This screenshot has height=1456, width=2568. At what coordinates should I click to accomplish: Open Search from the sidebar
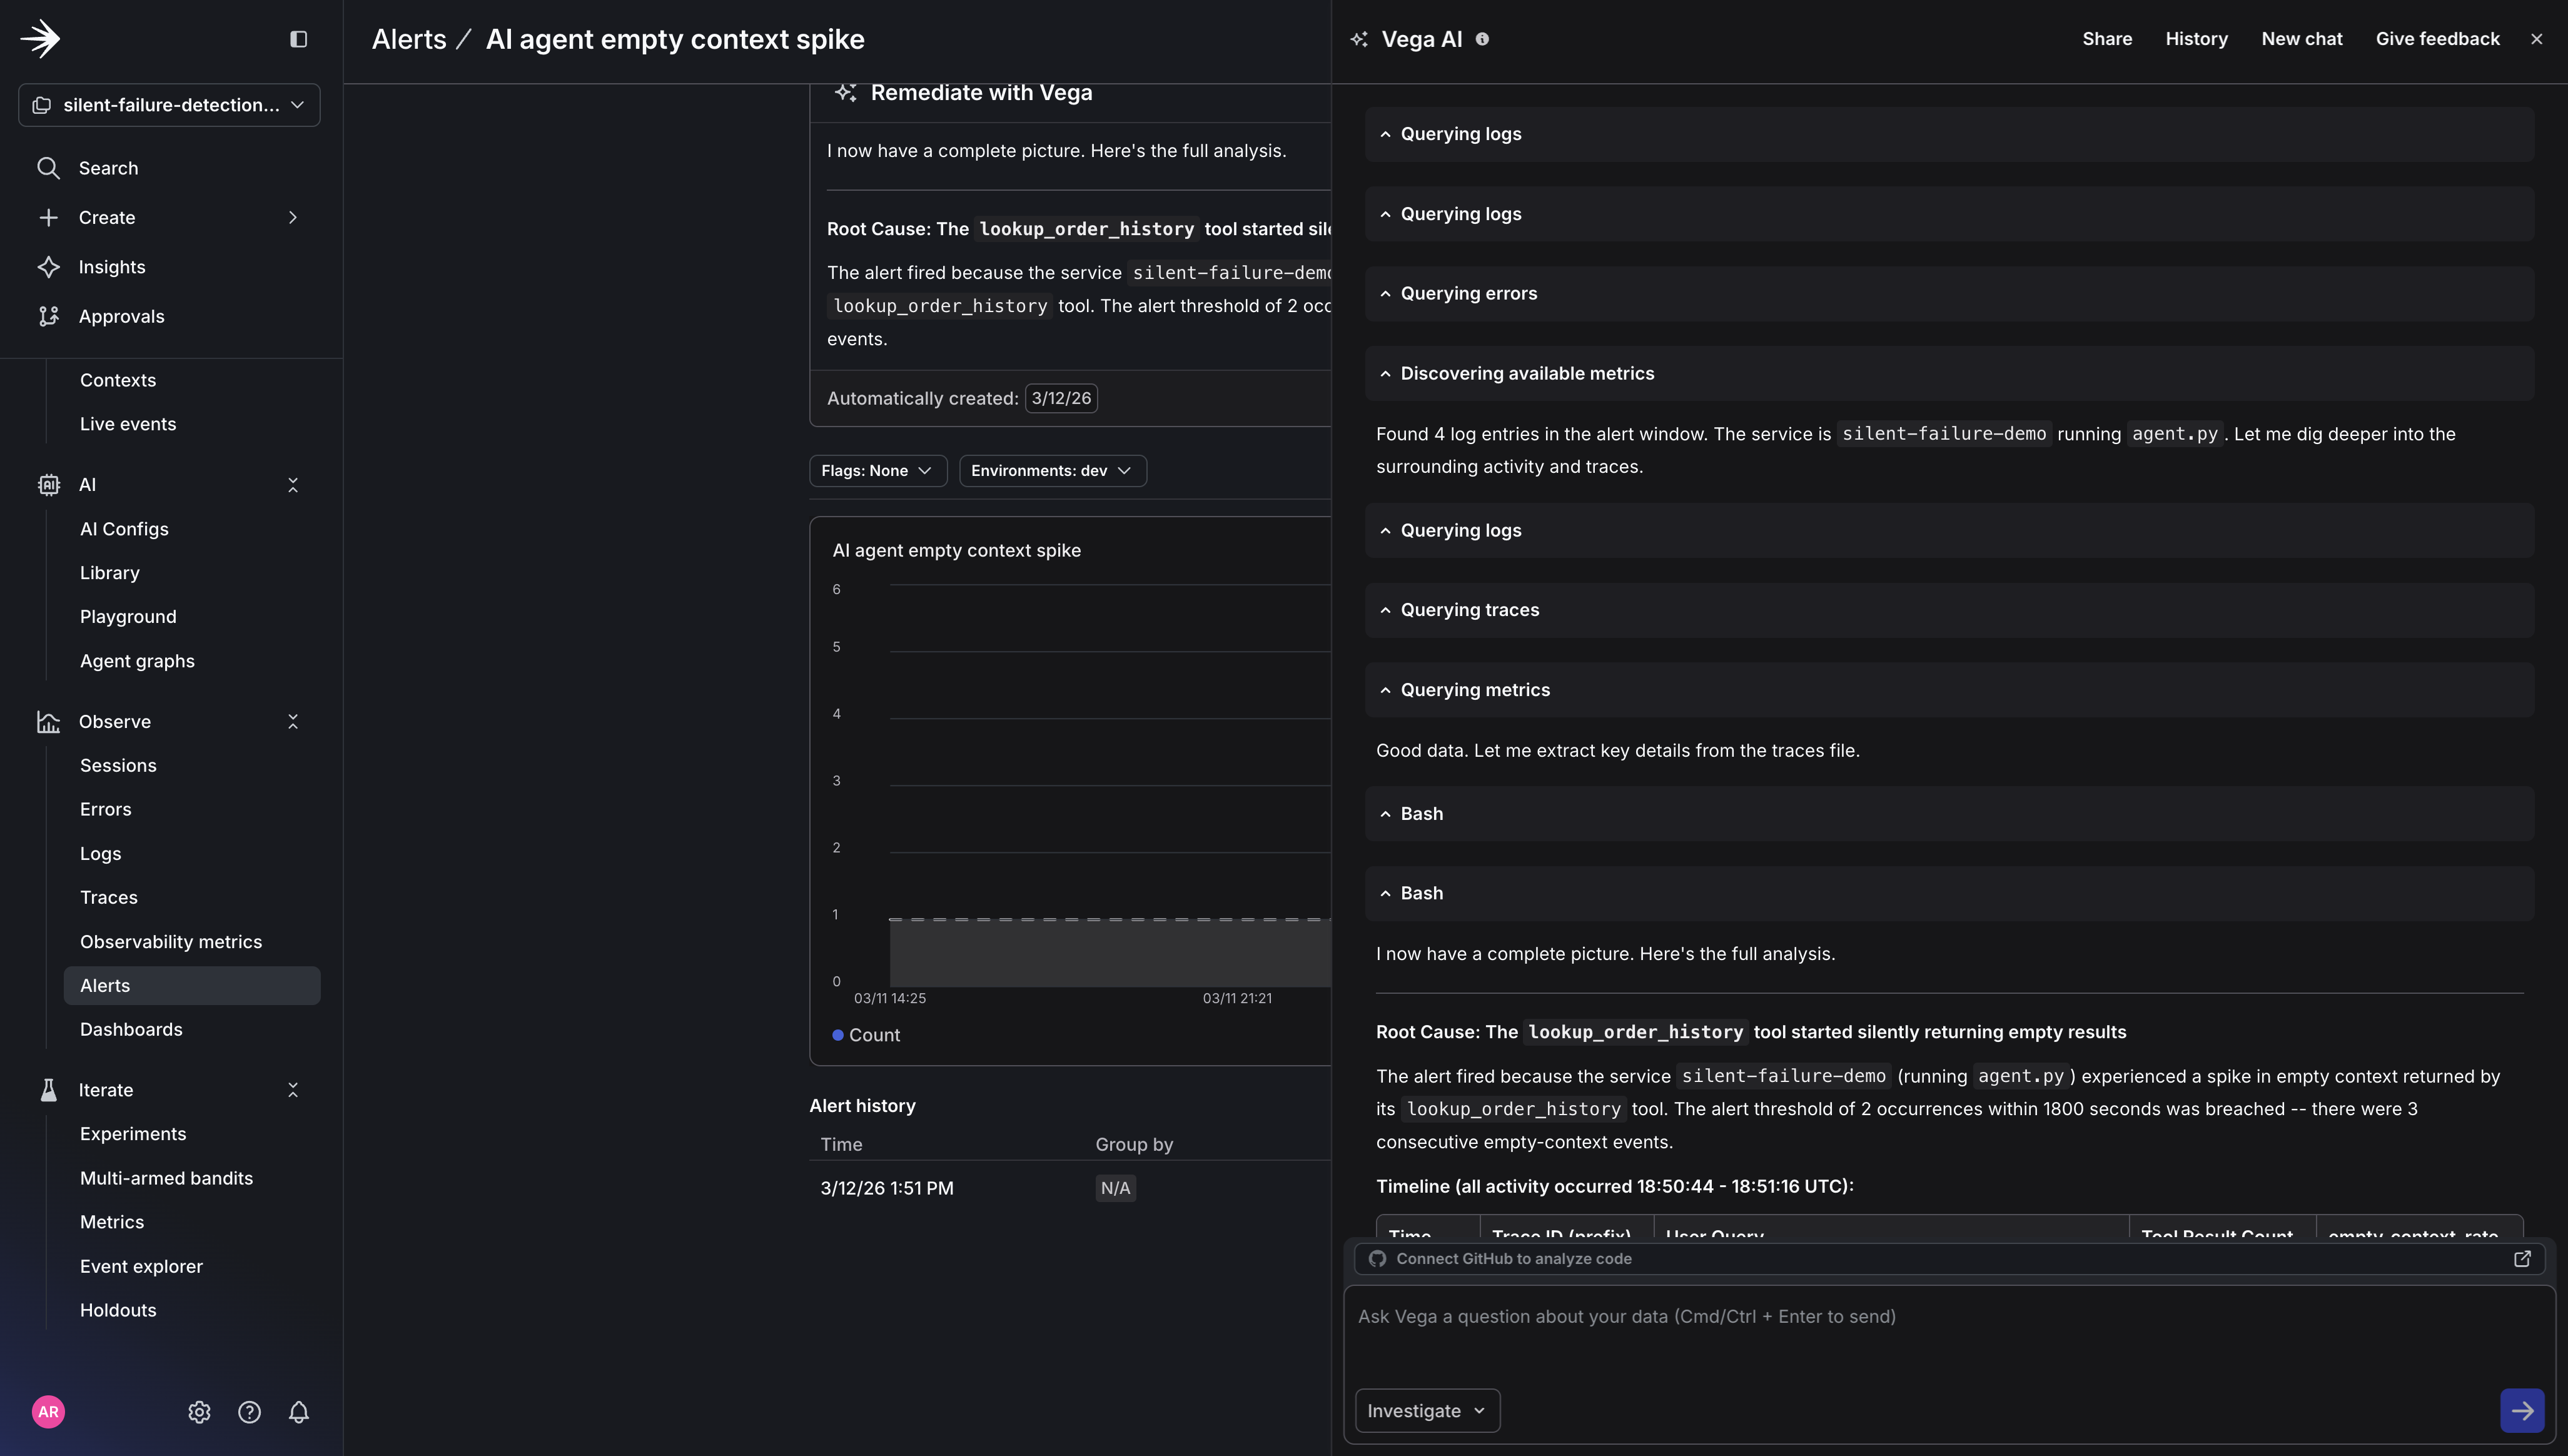pyautogui.click(x=108, y=167)
